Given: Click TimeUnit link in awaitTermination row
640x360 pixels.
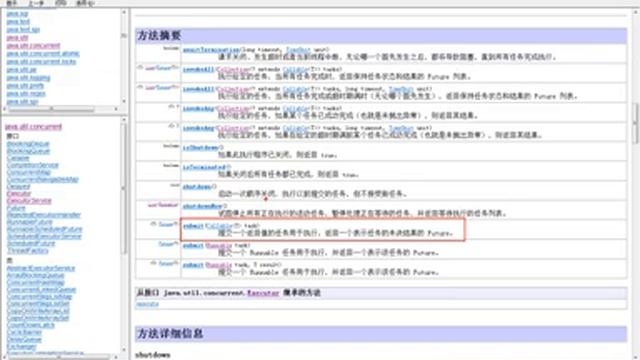Looking at the screenshot, I should (x=298, y=50).
